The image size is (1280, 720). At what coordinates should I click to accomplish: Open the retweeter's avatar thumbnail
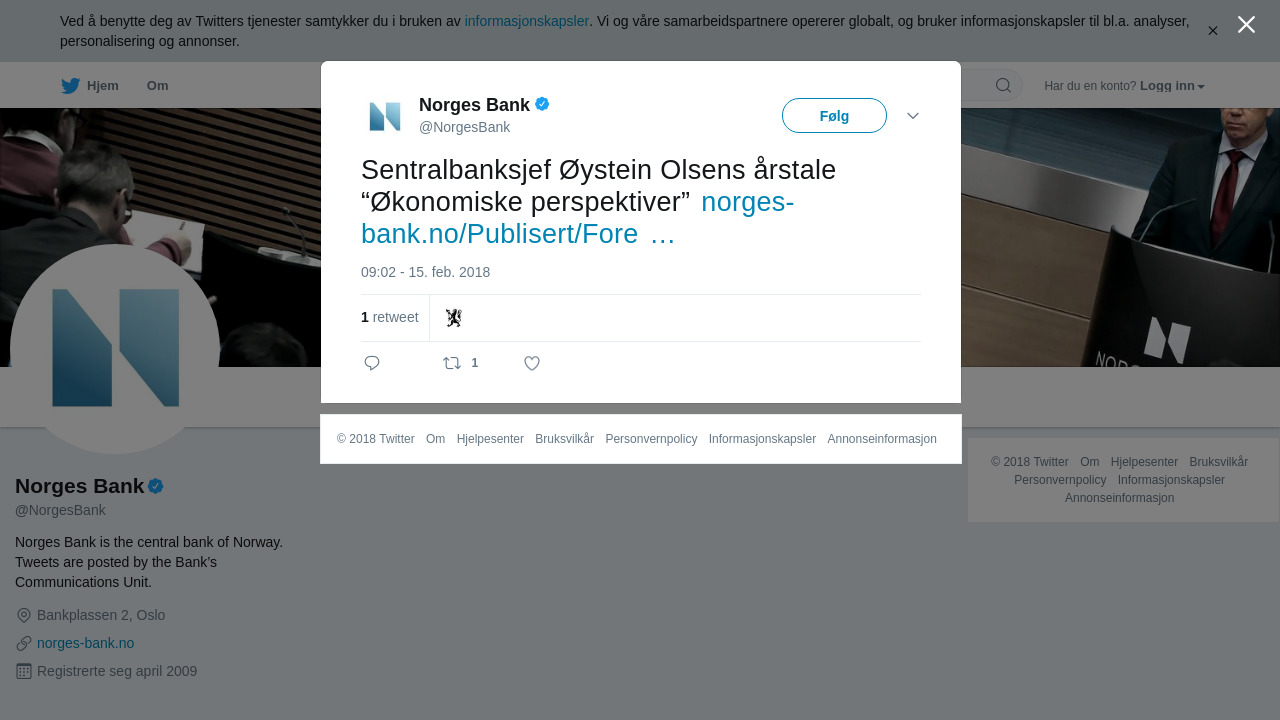click(x=454, y=318)
